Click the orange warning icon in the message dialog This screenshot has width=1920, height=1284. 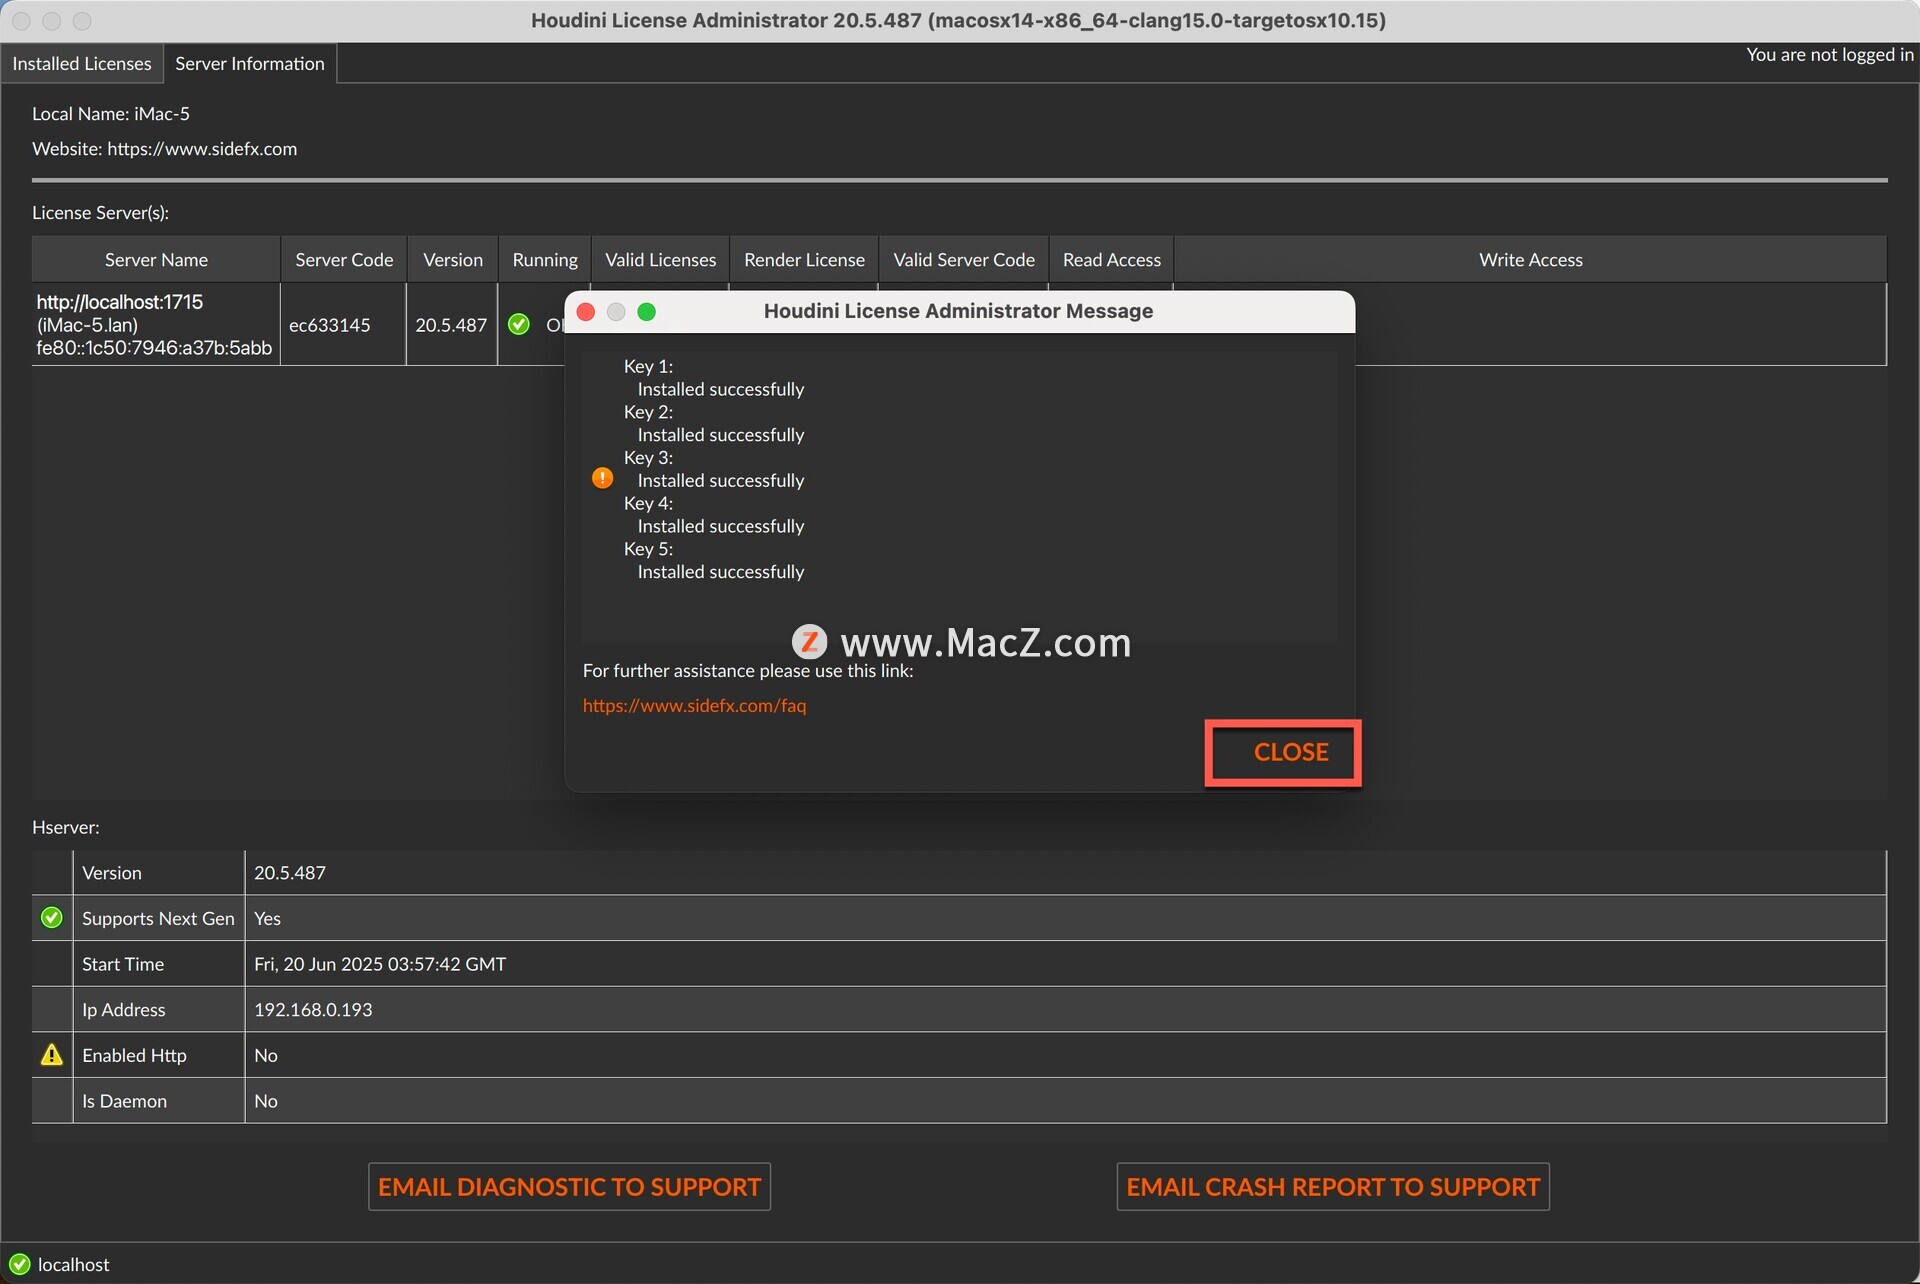click(x=602, y=478)
